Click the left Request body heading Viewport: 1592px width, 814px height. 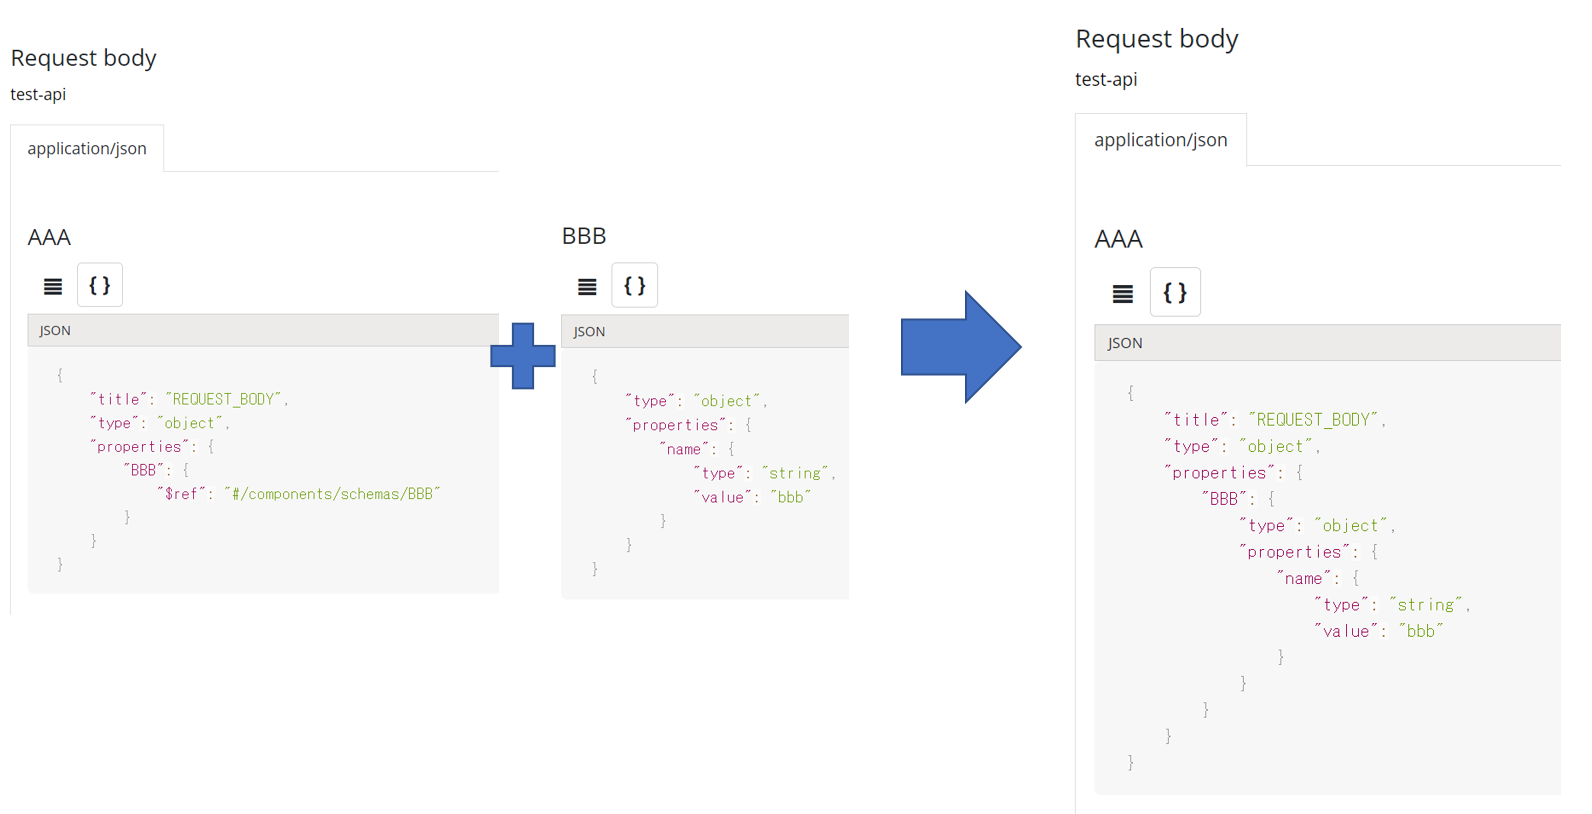(x=84, y=58)
